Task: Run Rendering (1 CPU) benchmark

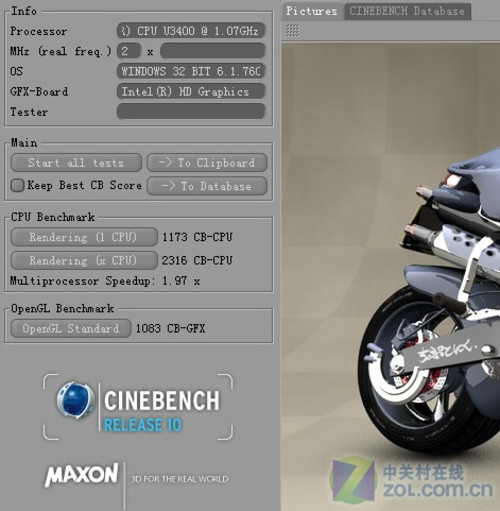Action: coord(84,237)
